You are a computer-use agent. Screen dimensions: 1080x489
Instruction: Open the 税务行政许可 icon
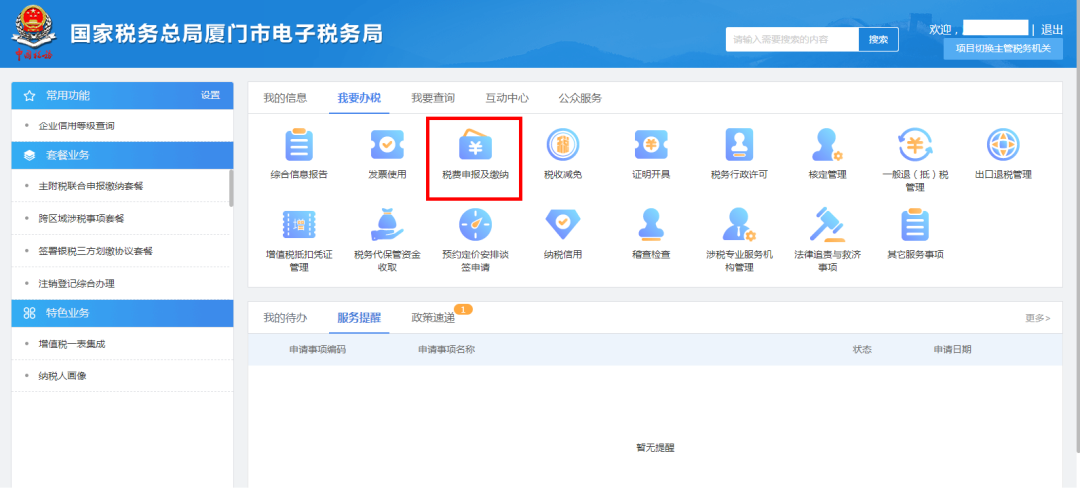[x=739, y=145]
